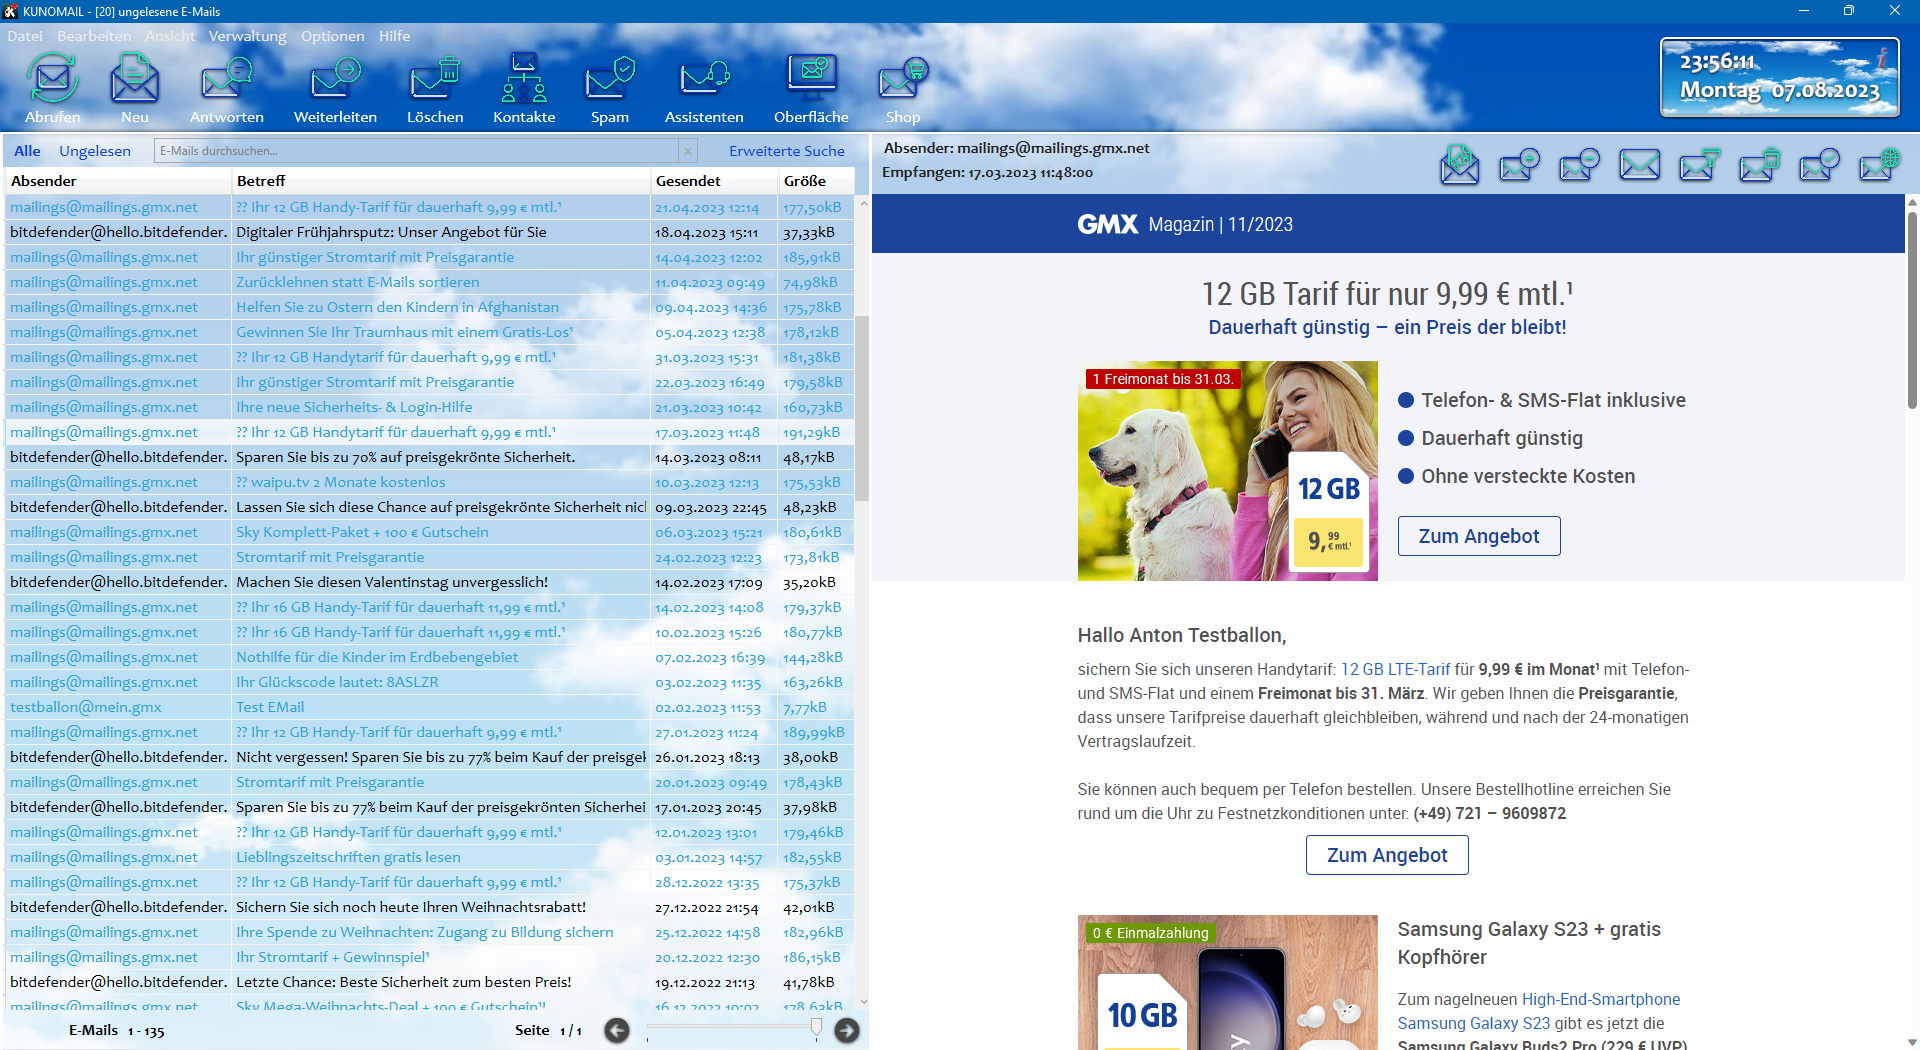Screen dimensions: 1920x1050
Task: Select 'Machen Sie diesen Valentinstag unvergesslich!' mail
Action: [x=430, y=582]
